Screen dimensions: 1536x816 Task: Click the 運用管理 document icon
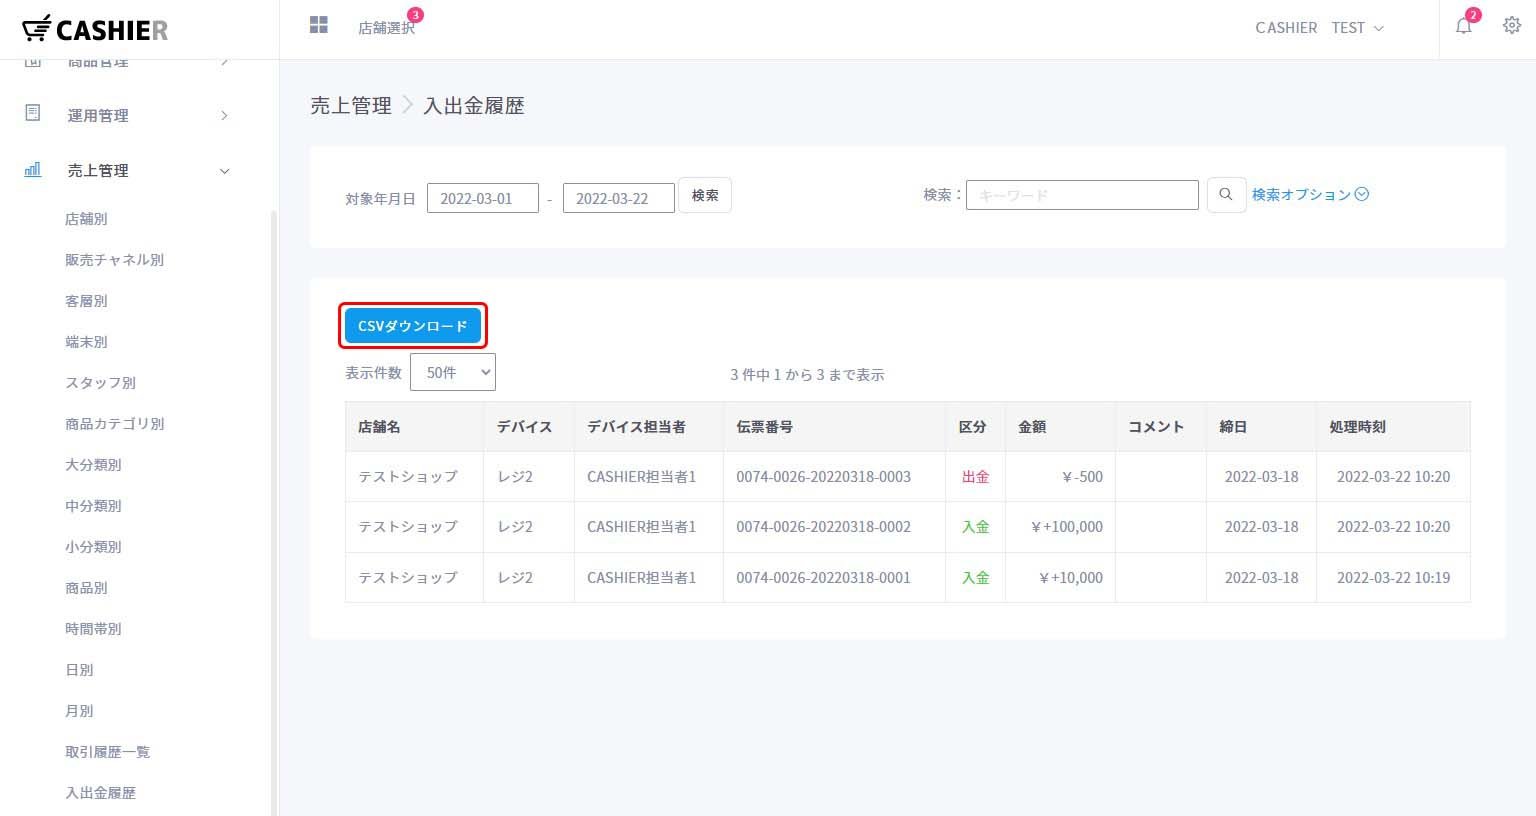coord(33,113)
